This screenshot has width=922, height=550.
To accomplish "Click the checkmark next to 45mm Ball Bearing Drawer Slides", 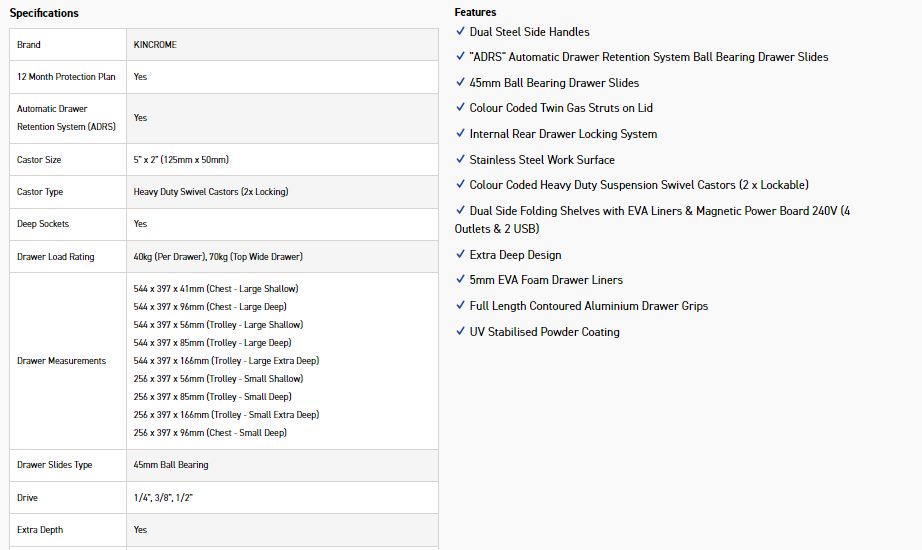I will (460, 83).
